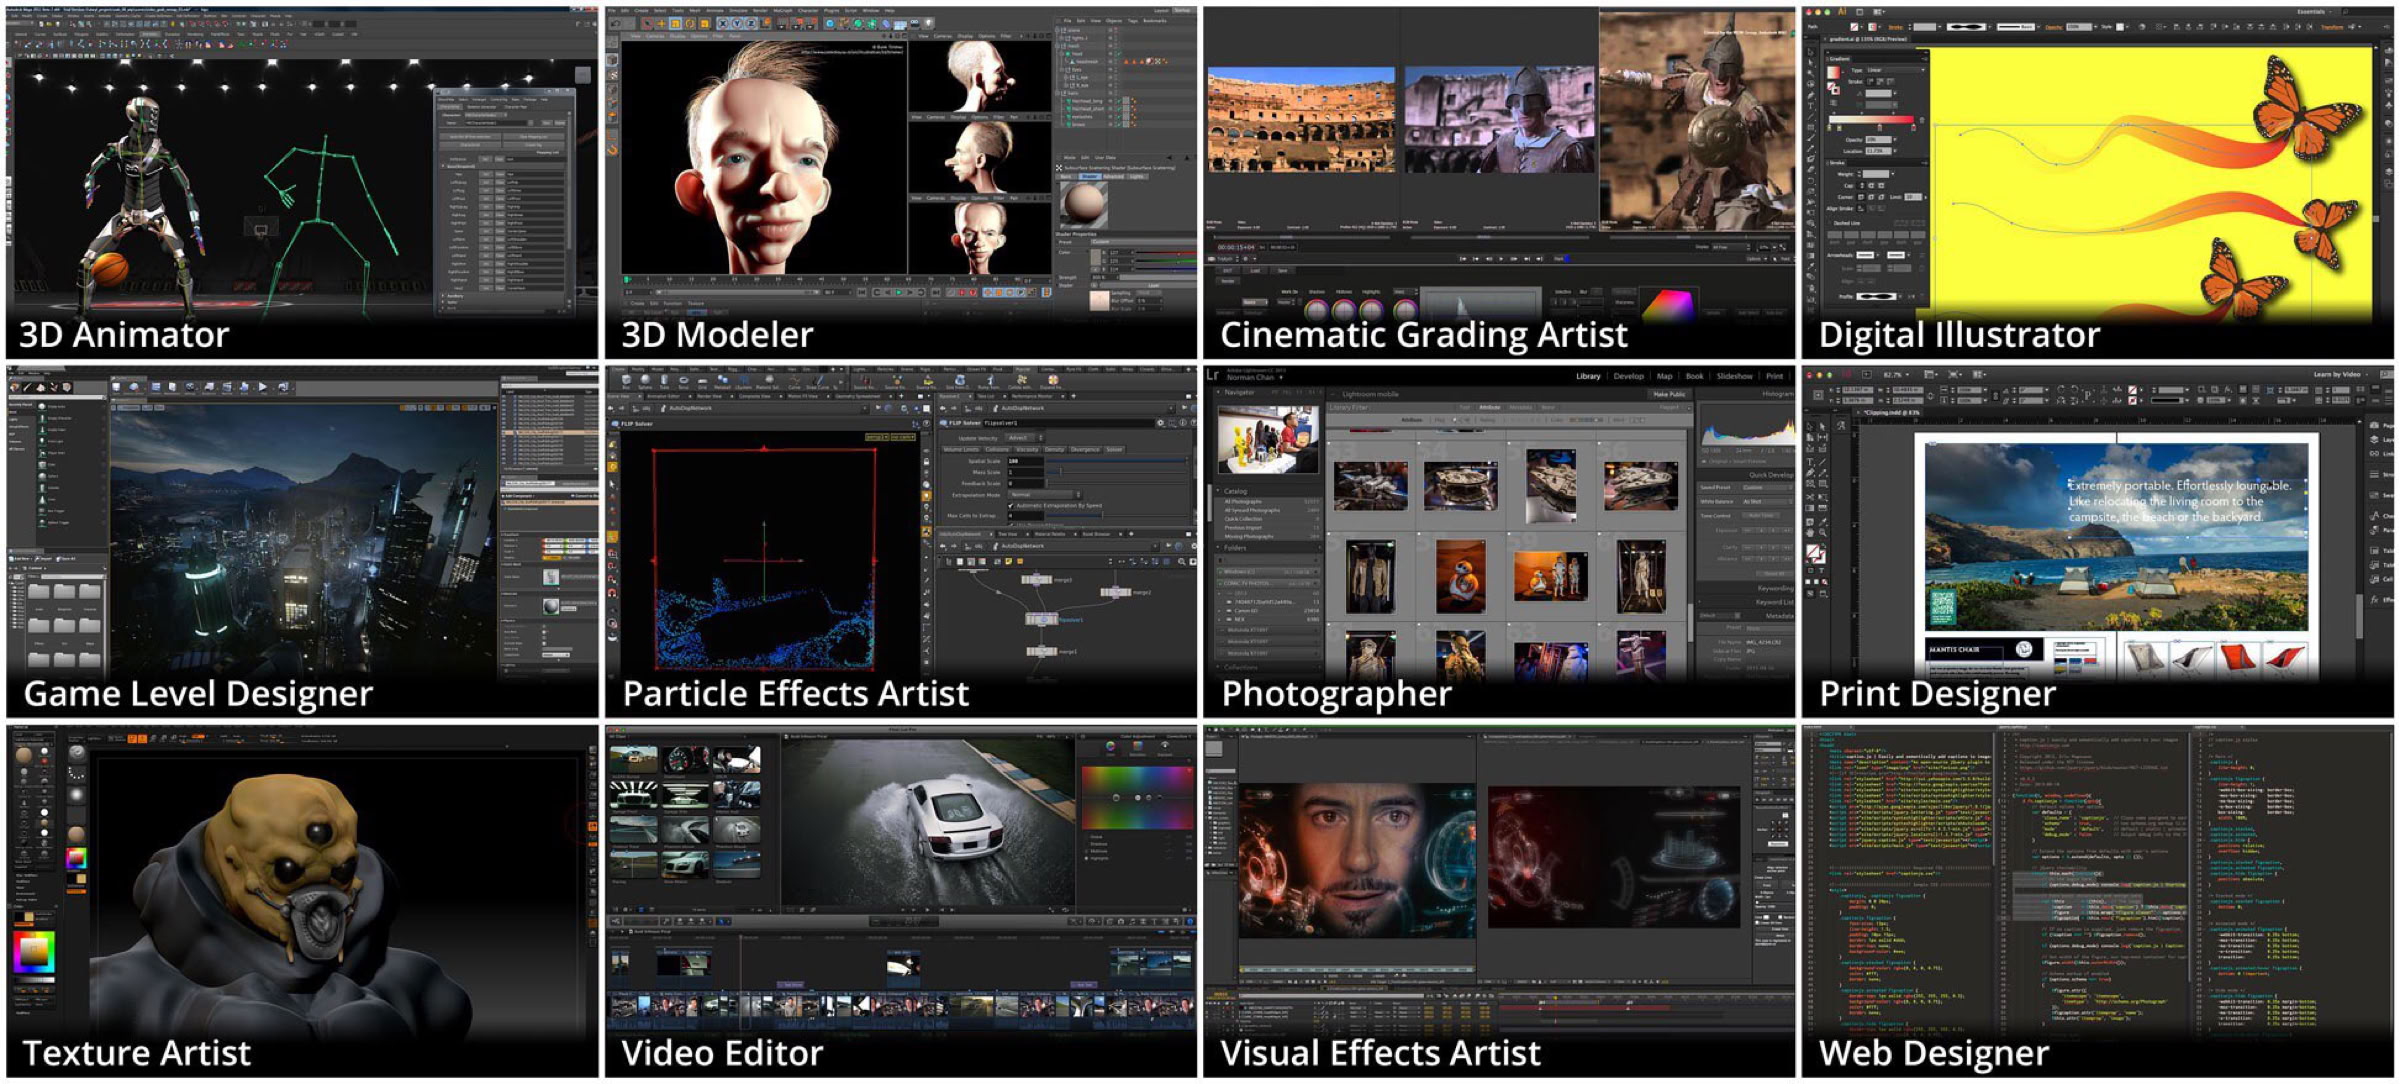Viewport: 2400px width, 1084px height.
Task: Select the Type tool in InDesign toolbox
Action: tap(1809, 462)
